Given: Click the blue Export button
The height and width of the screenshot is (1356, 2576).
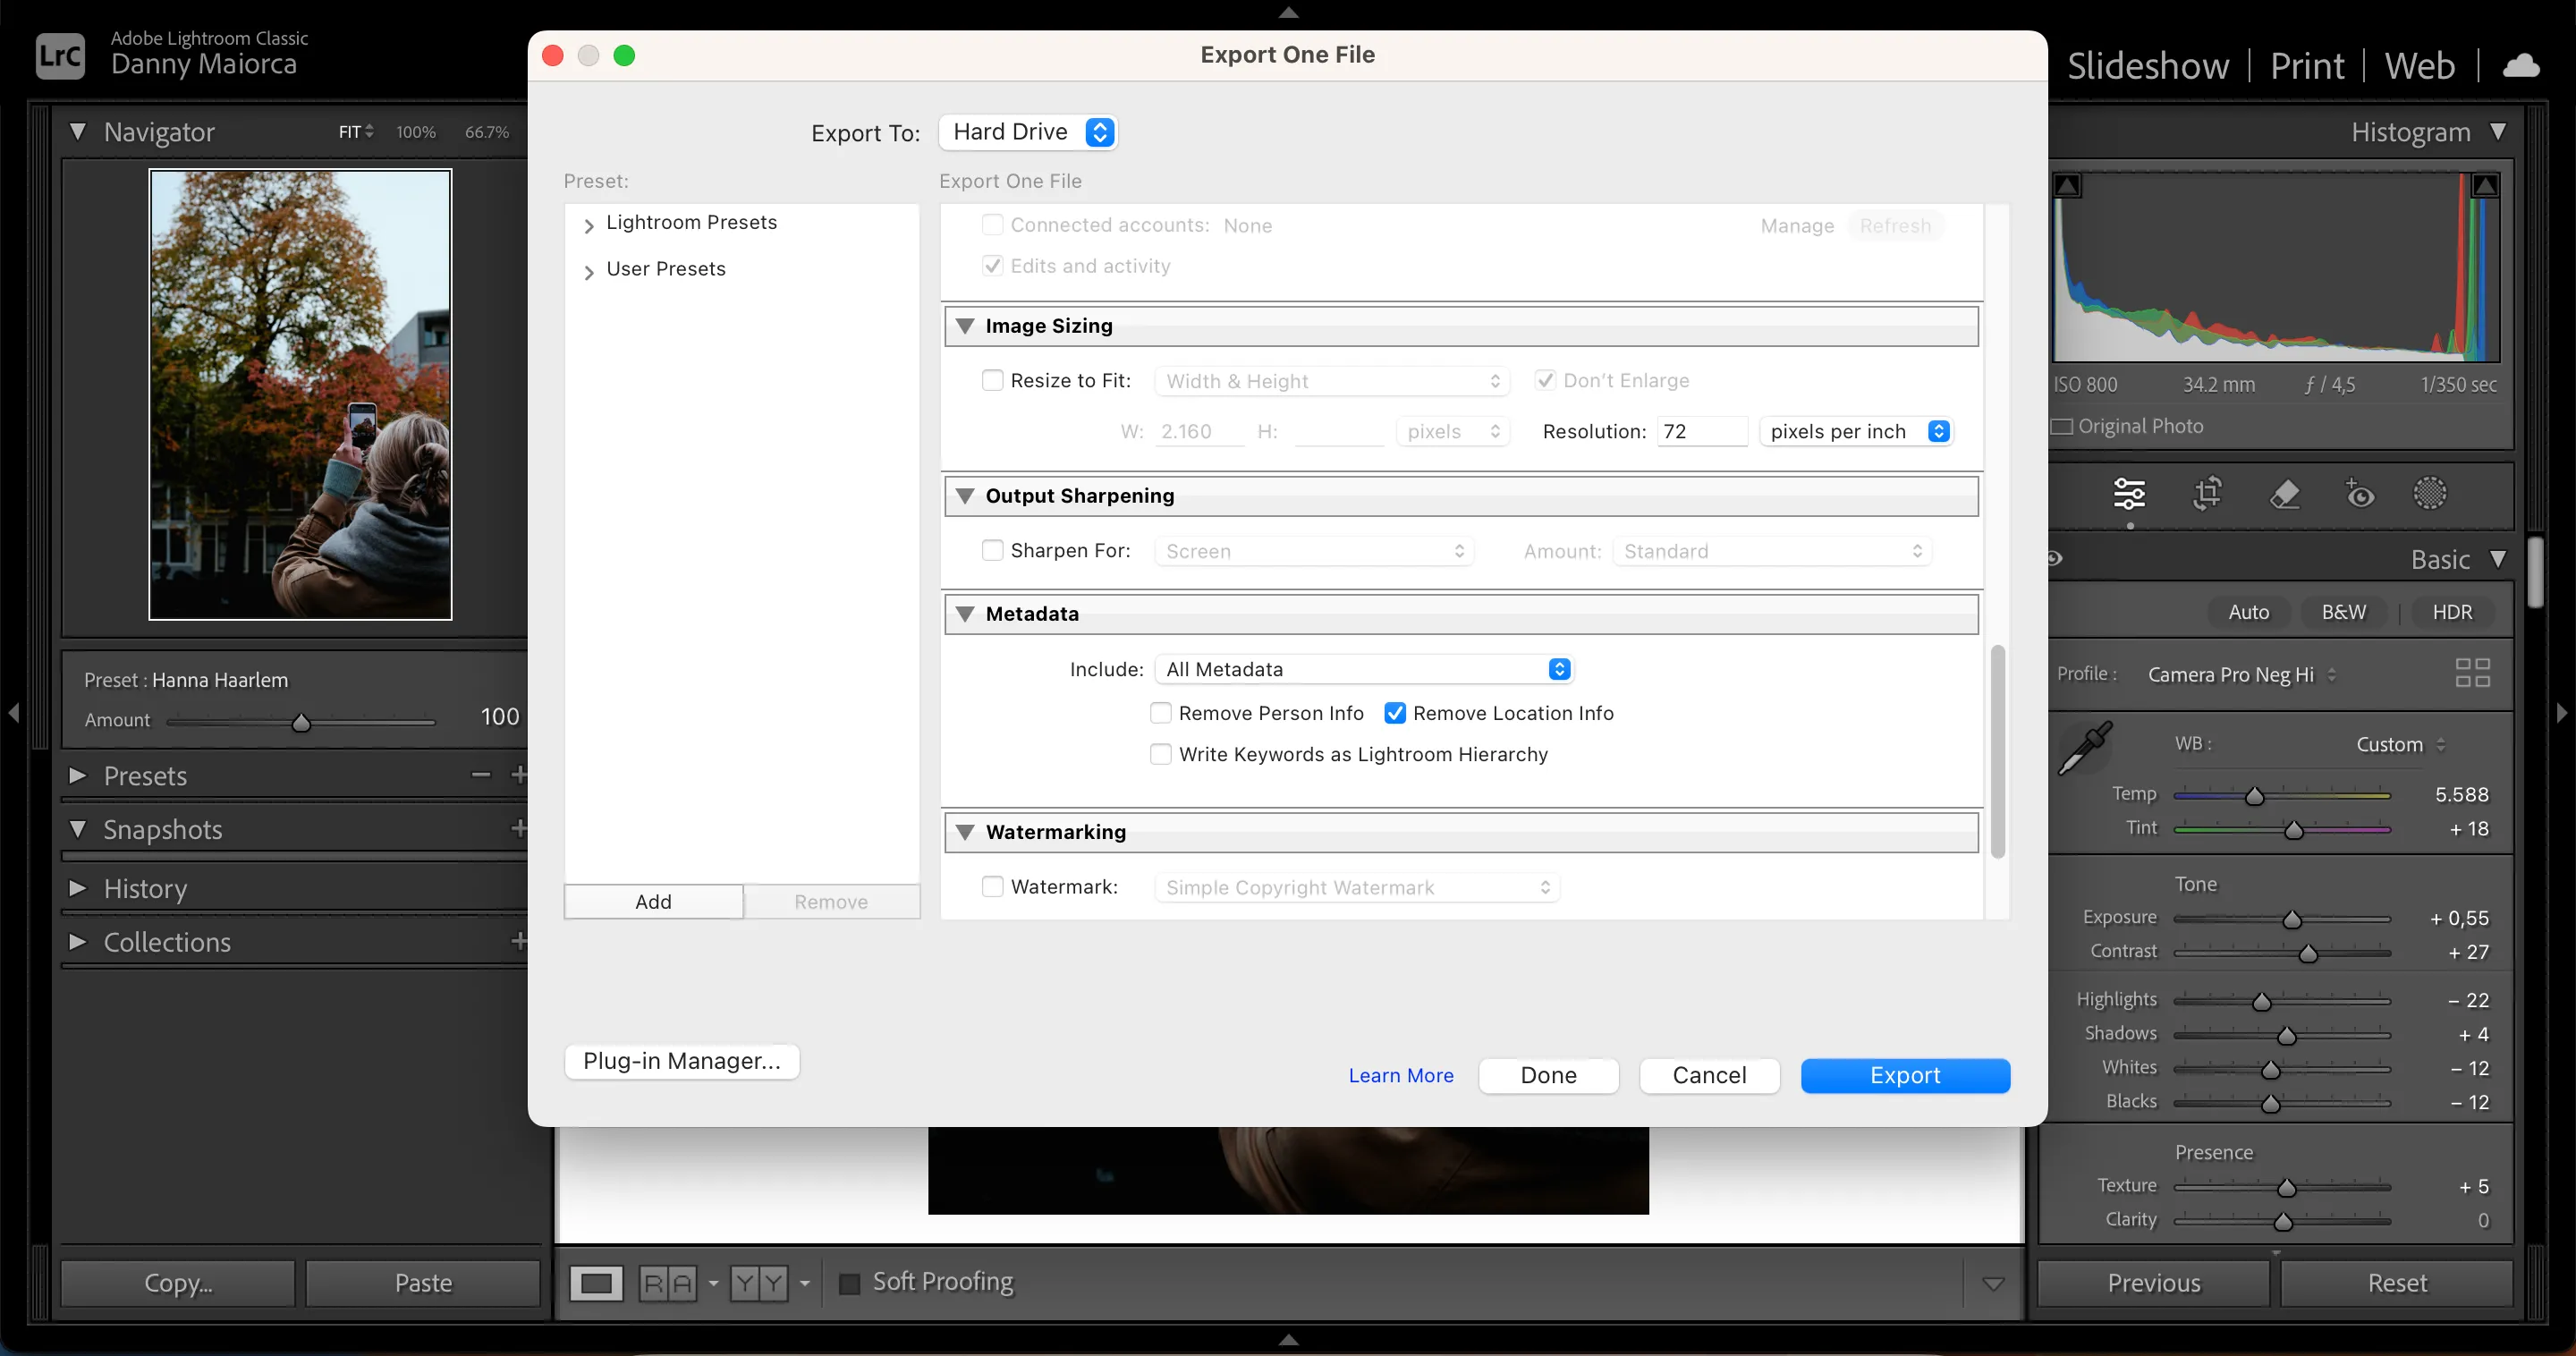Looking at the screenshot, I should point(1904,1075).
